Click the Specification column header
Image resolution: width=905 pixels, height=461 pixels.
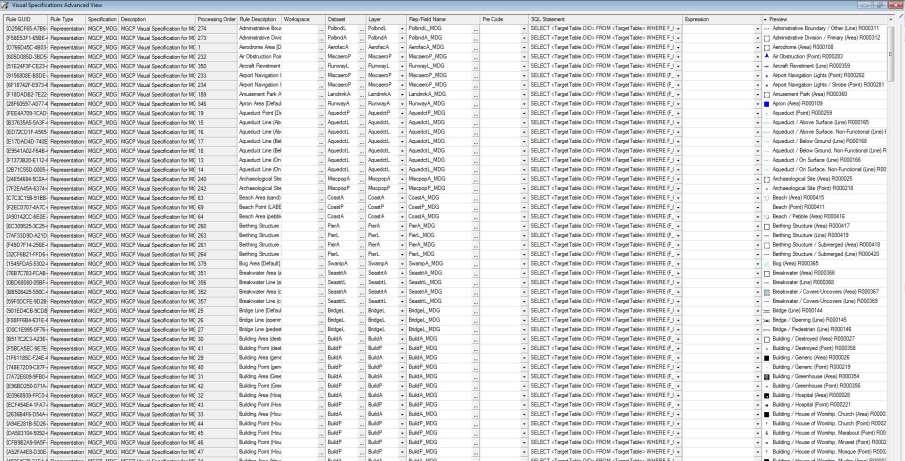102,20
